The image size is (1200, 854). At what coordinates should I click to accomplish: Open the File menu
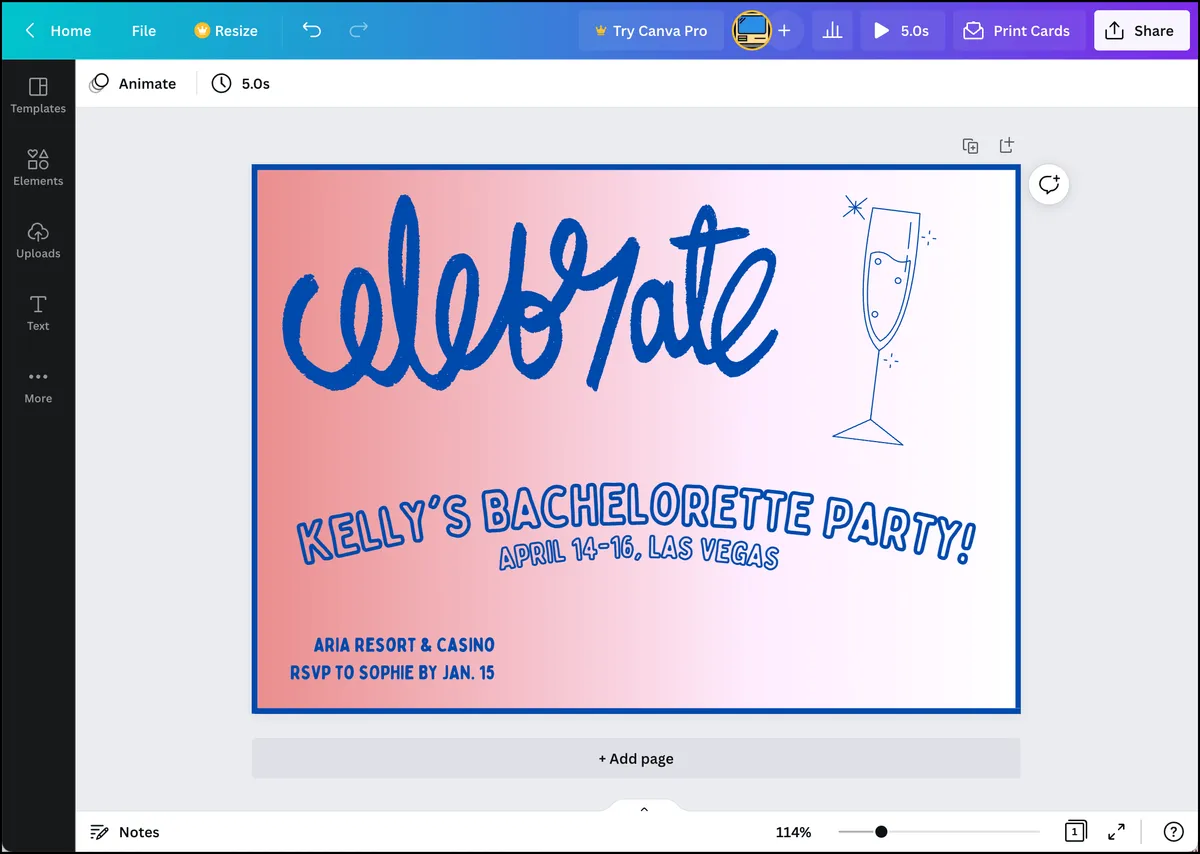click(x=144, y=31)
